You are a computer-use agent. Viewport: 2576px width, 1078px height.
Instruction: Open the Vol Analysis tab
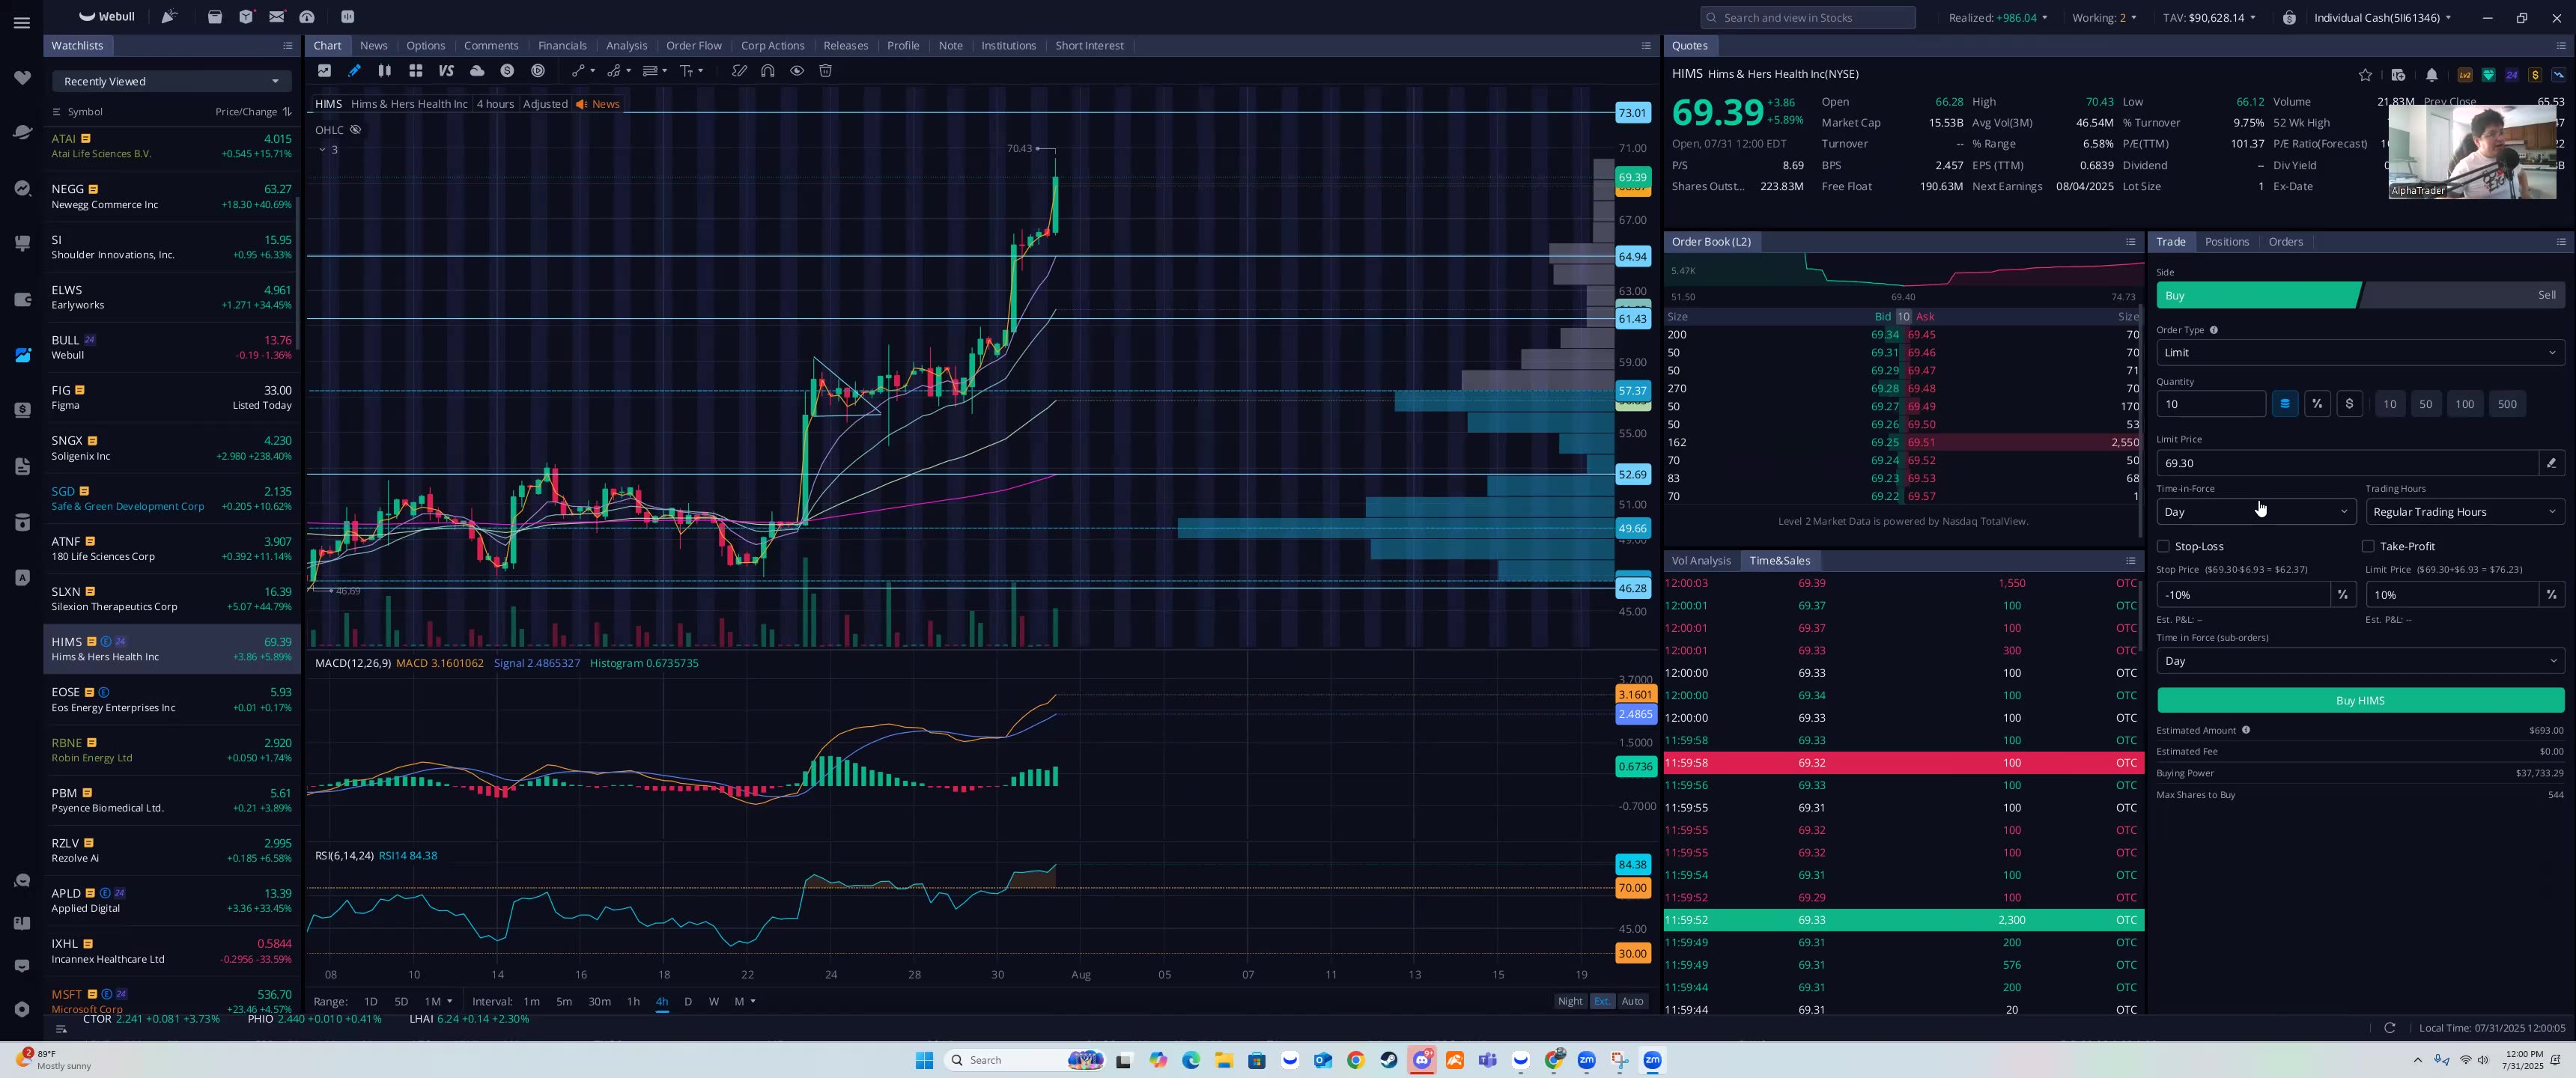[1700, 561]
